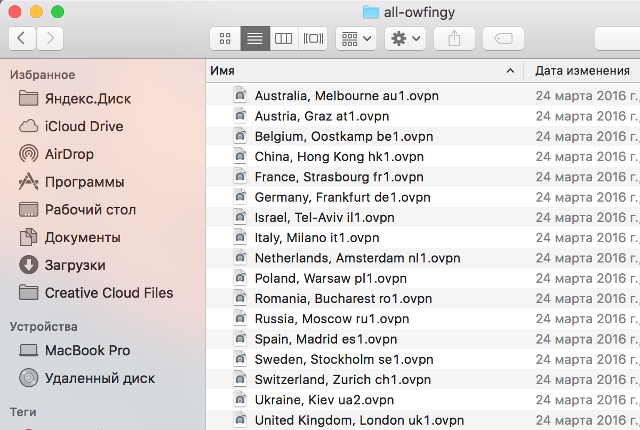Sort by Дата изменения column header
The height and width of the screenshot is (430, 640).
(x=582, y=71)
